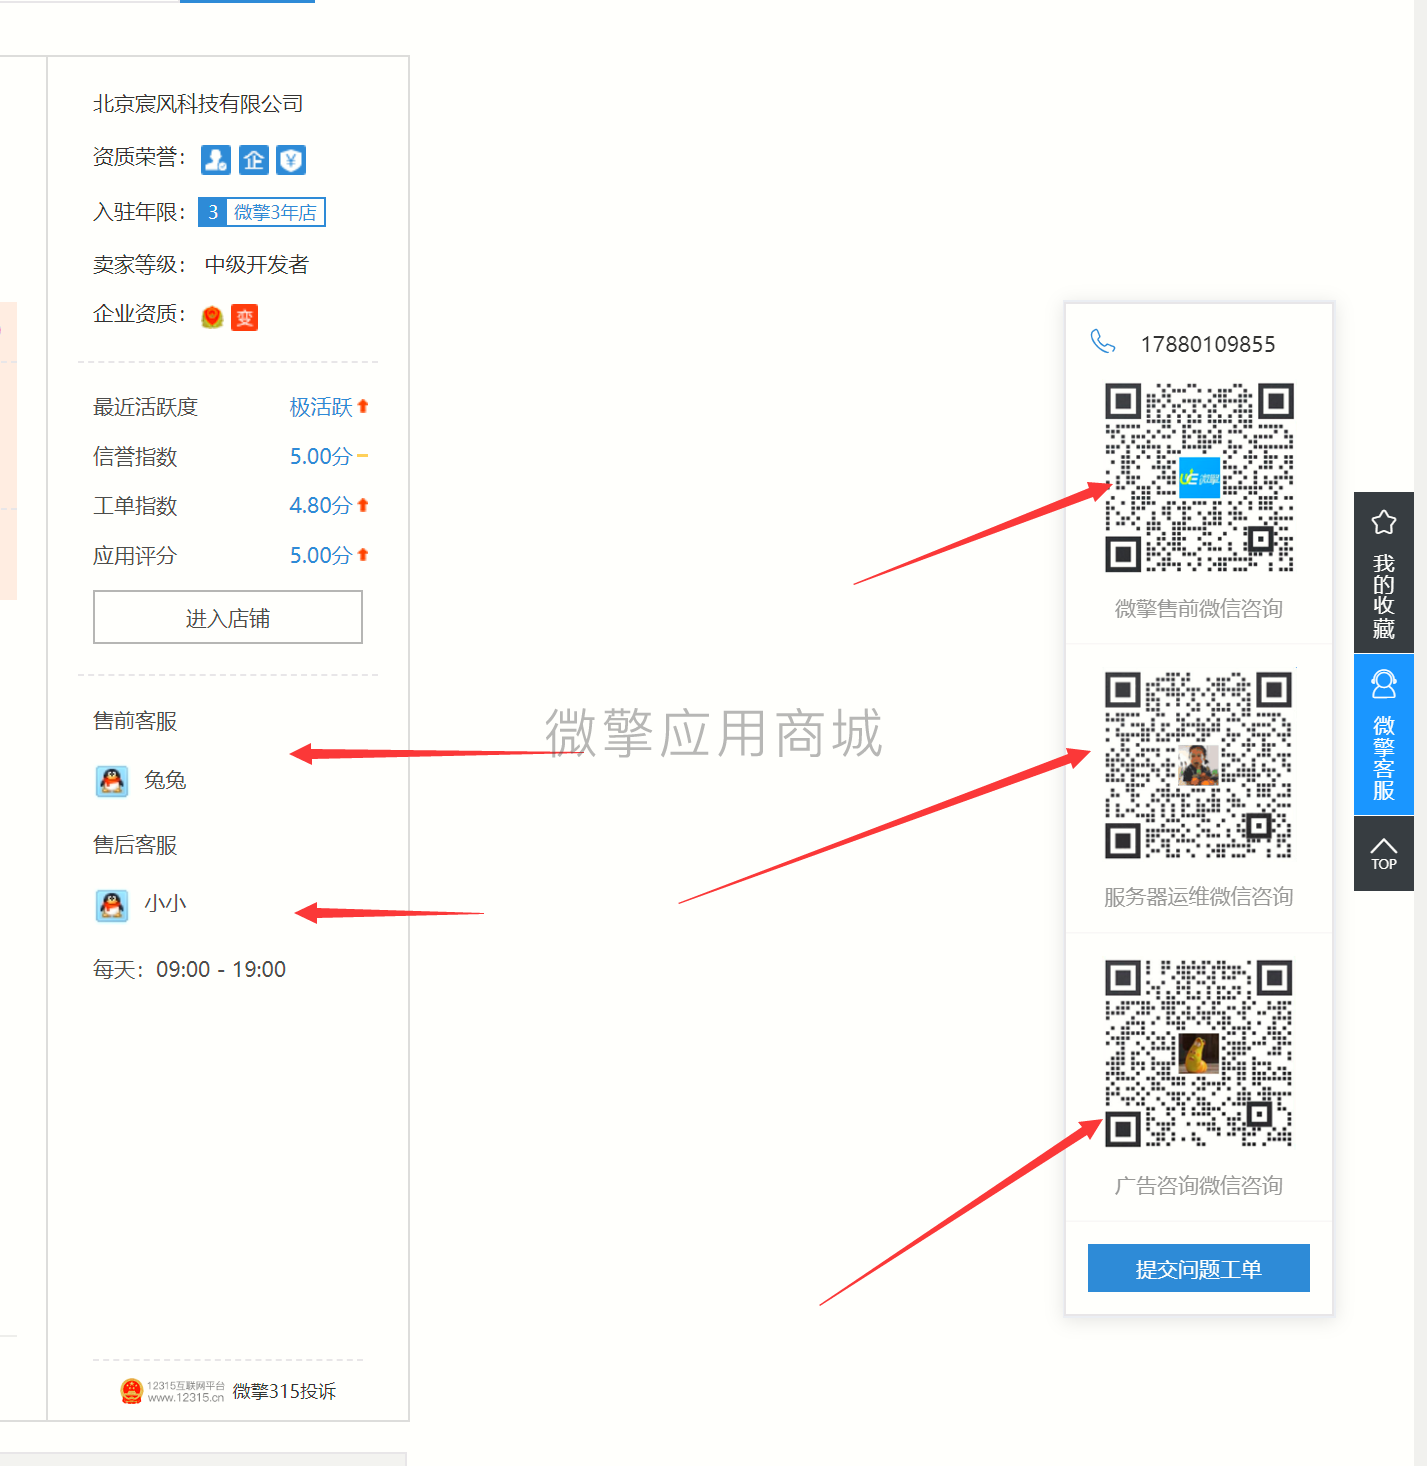Click the phone handset icon
This screenshot has width=1427, height=1466.
click(1103, 342)
